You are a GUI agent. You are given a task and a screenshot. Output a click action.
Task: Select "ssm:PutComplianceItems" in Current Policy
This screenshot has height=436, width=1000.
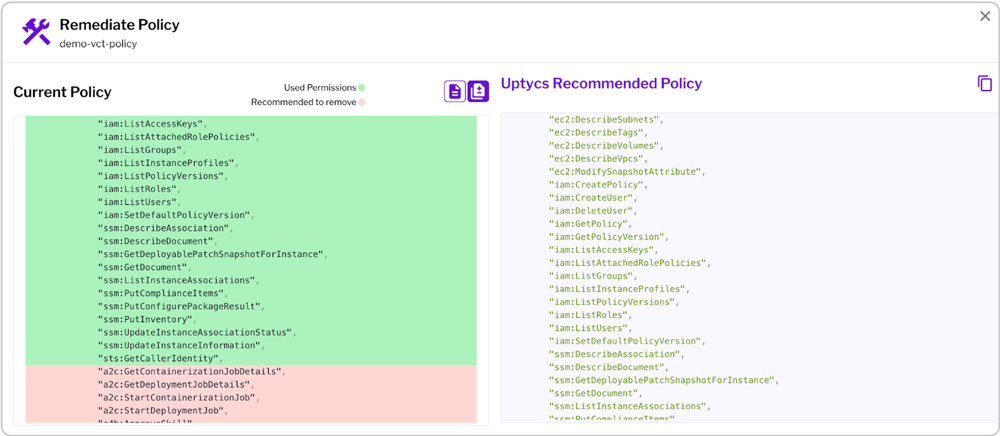[163, 293]
